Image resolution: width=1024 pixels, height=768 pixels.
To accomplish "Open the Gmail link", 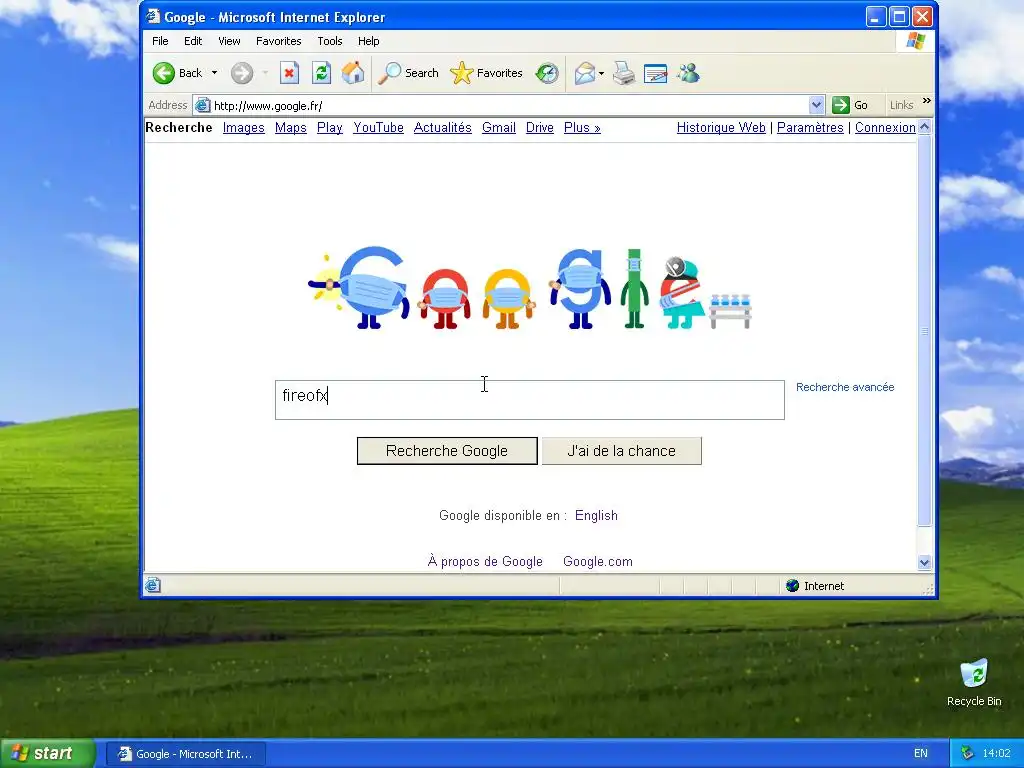I will [x=499, y=127].
